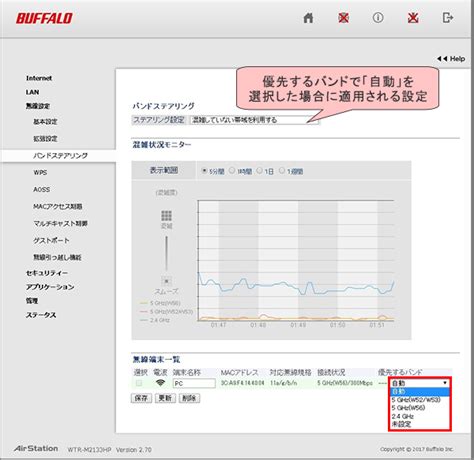This screenshot has width=474, height=460.
Task: Open the Help link
Action: [x=451, y=59]
